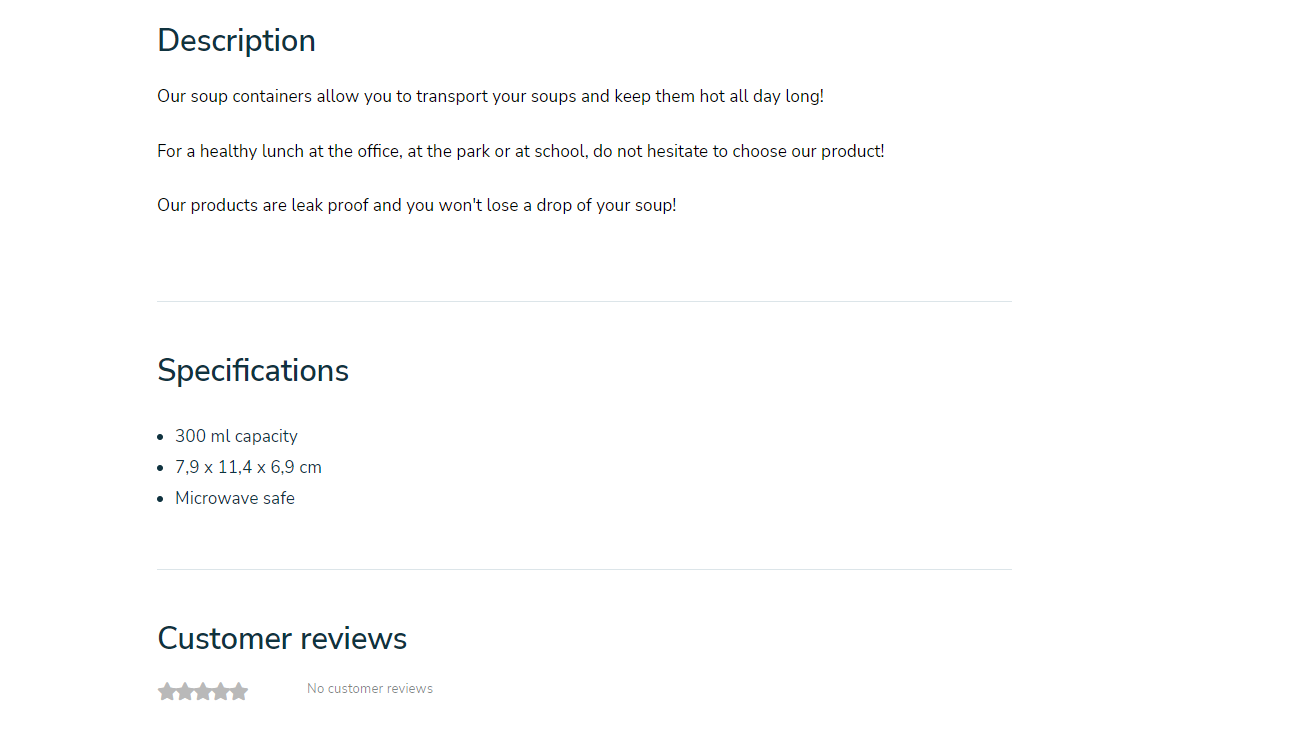Click the bullet before 300 ml capacity
The height and width of the screenshot is (732, 1307).
coord(160,437)
